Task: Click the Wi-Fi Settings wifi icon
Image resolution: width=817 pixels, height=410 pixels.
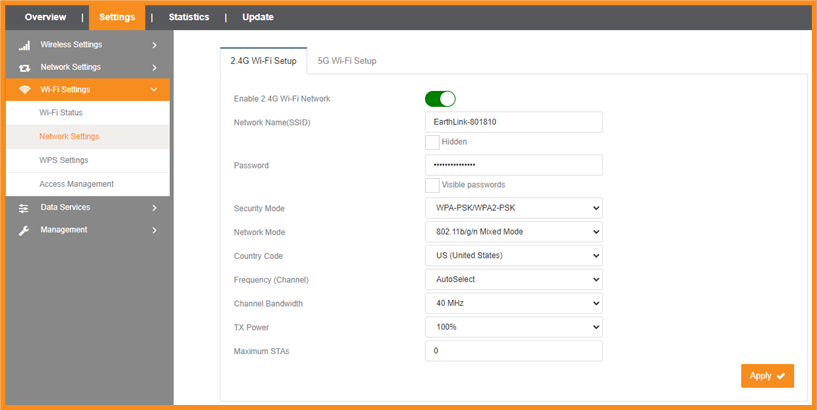Action: pyautogui.click(x=24, y=90)
